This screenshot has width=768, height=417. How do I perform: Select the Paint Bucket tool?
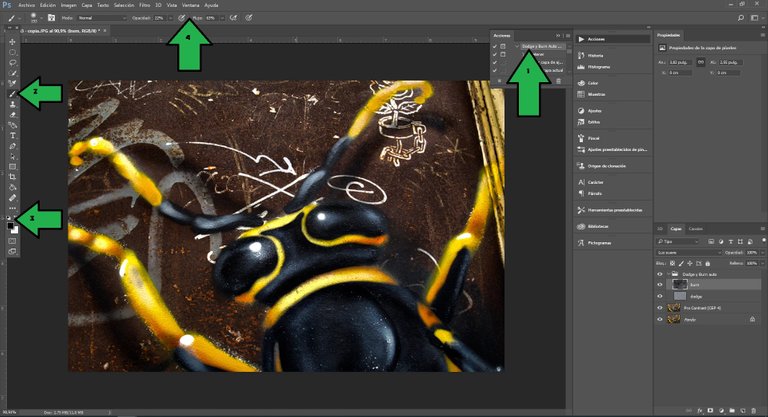pos(12,188)
